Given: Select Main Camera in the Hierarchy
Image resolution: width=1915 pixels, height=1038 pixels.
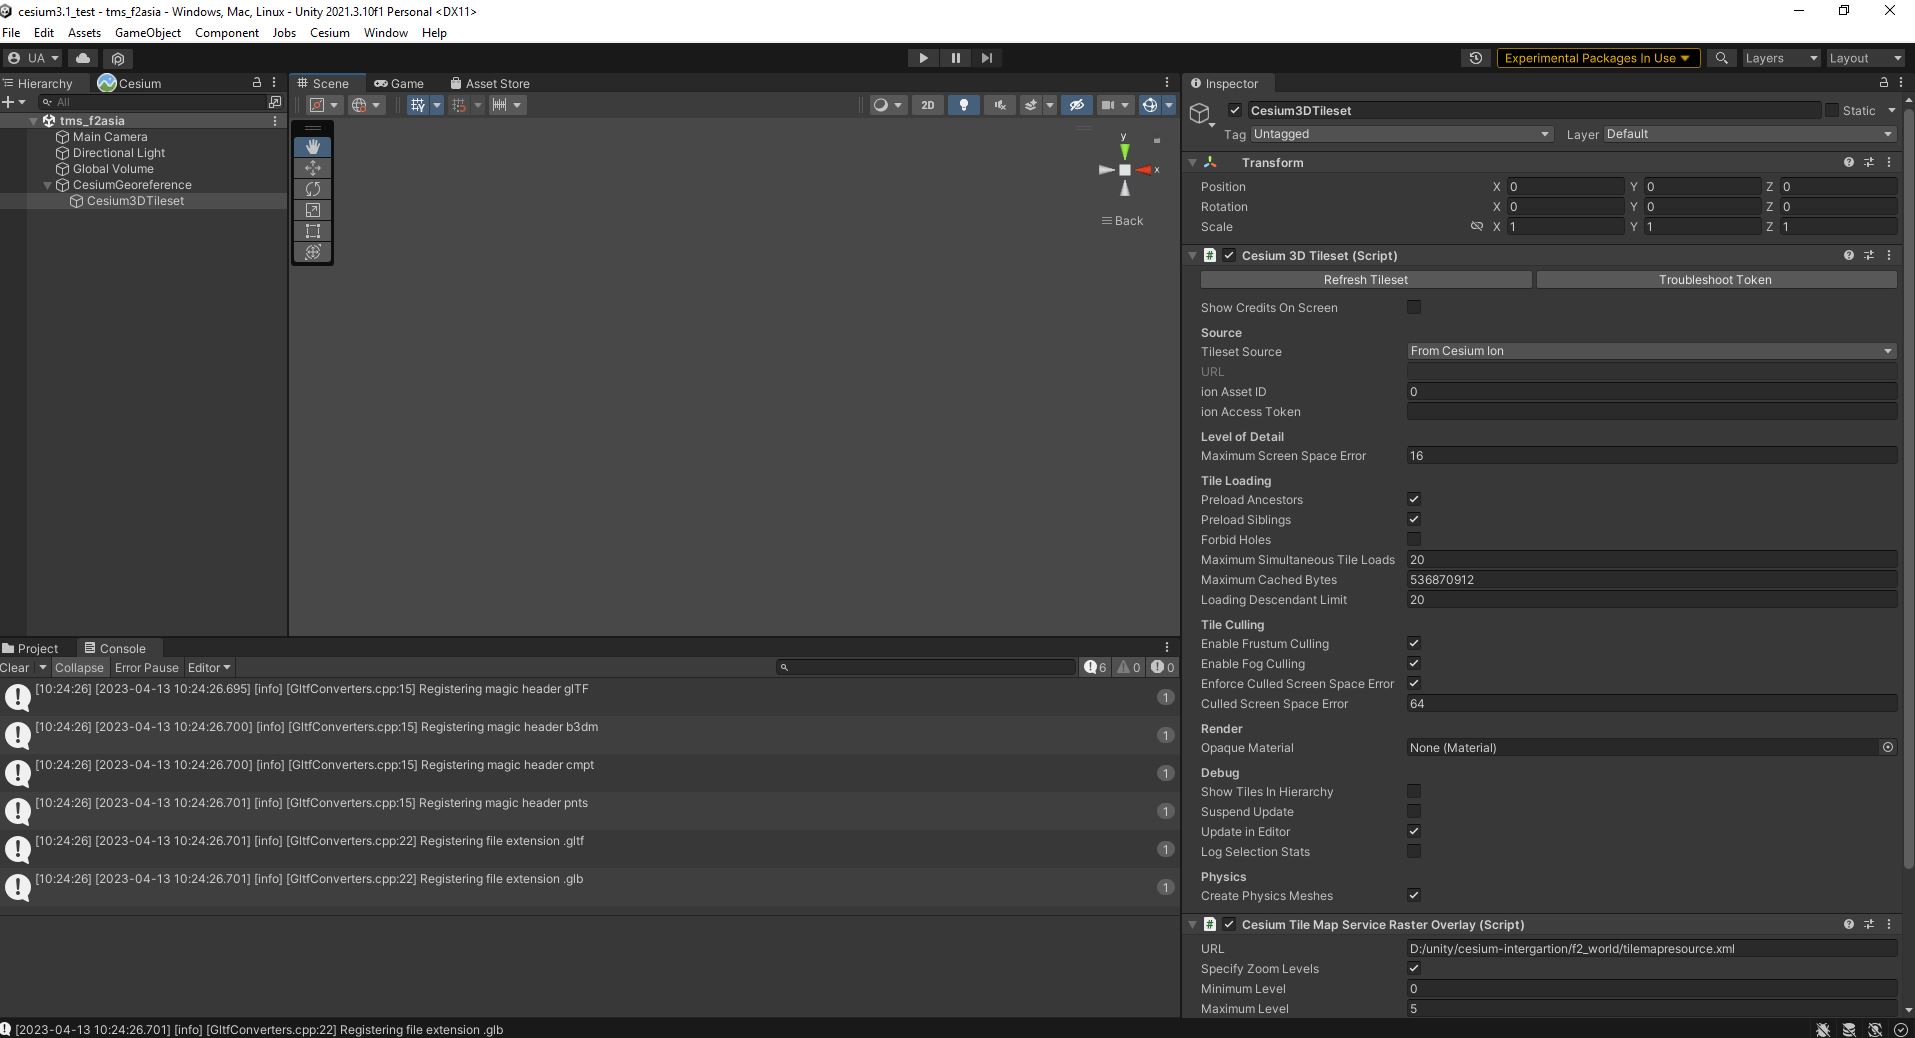Looking at the screenshot, I should point(110,137).
